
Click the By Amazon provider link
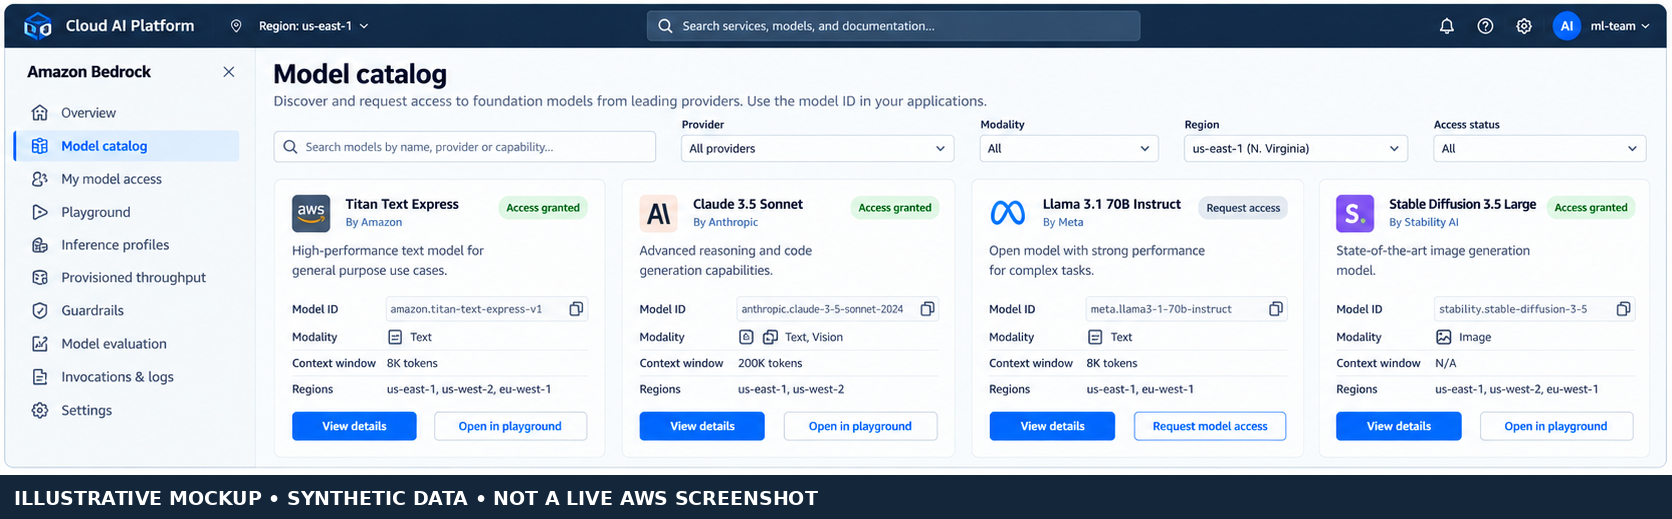374,222
